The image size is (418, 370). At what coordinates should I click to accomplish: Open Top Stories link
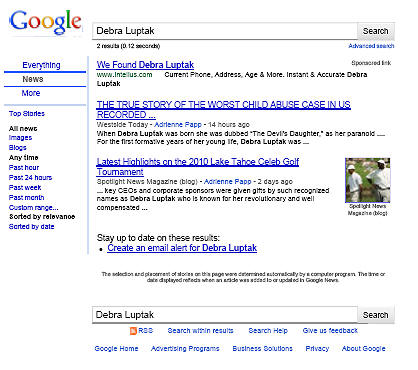pyautogui.click(x=27, y=114)
